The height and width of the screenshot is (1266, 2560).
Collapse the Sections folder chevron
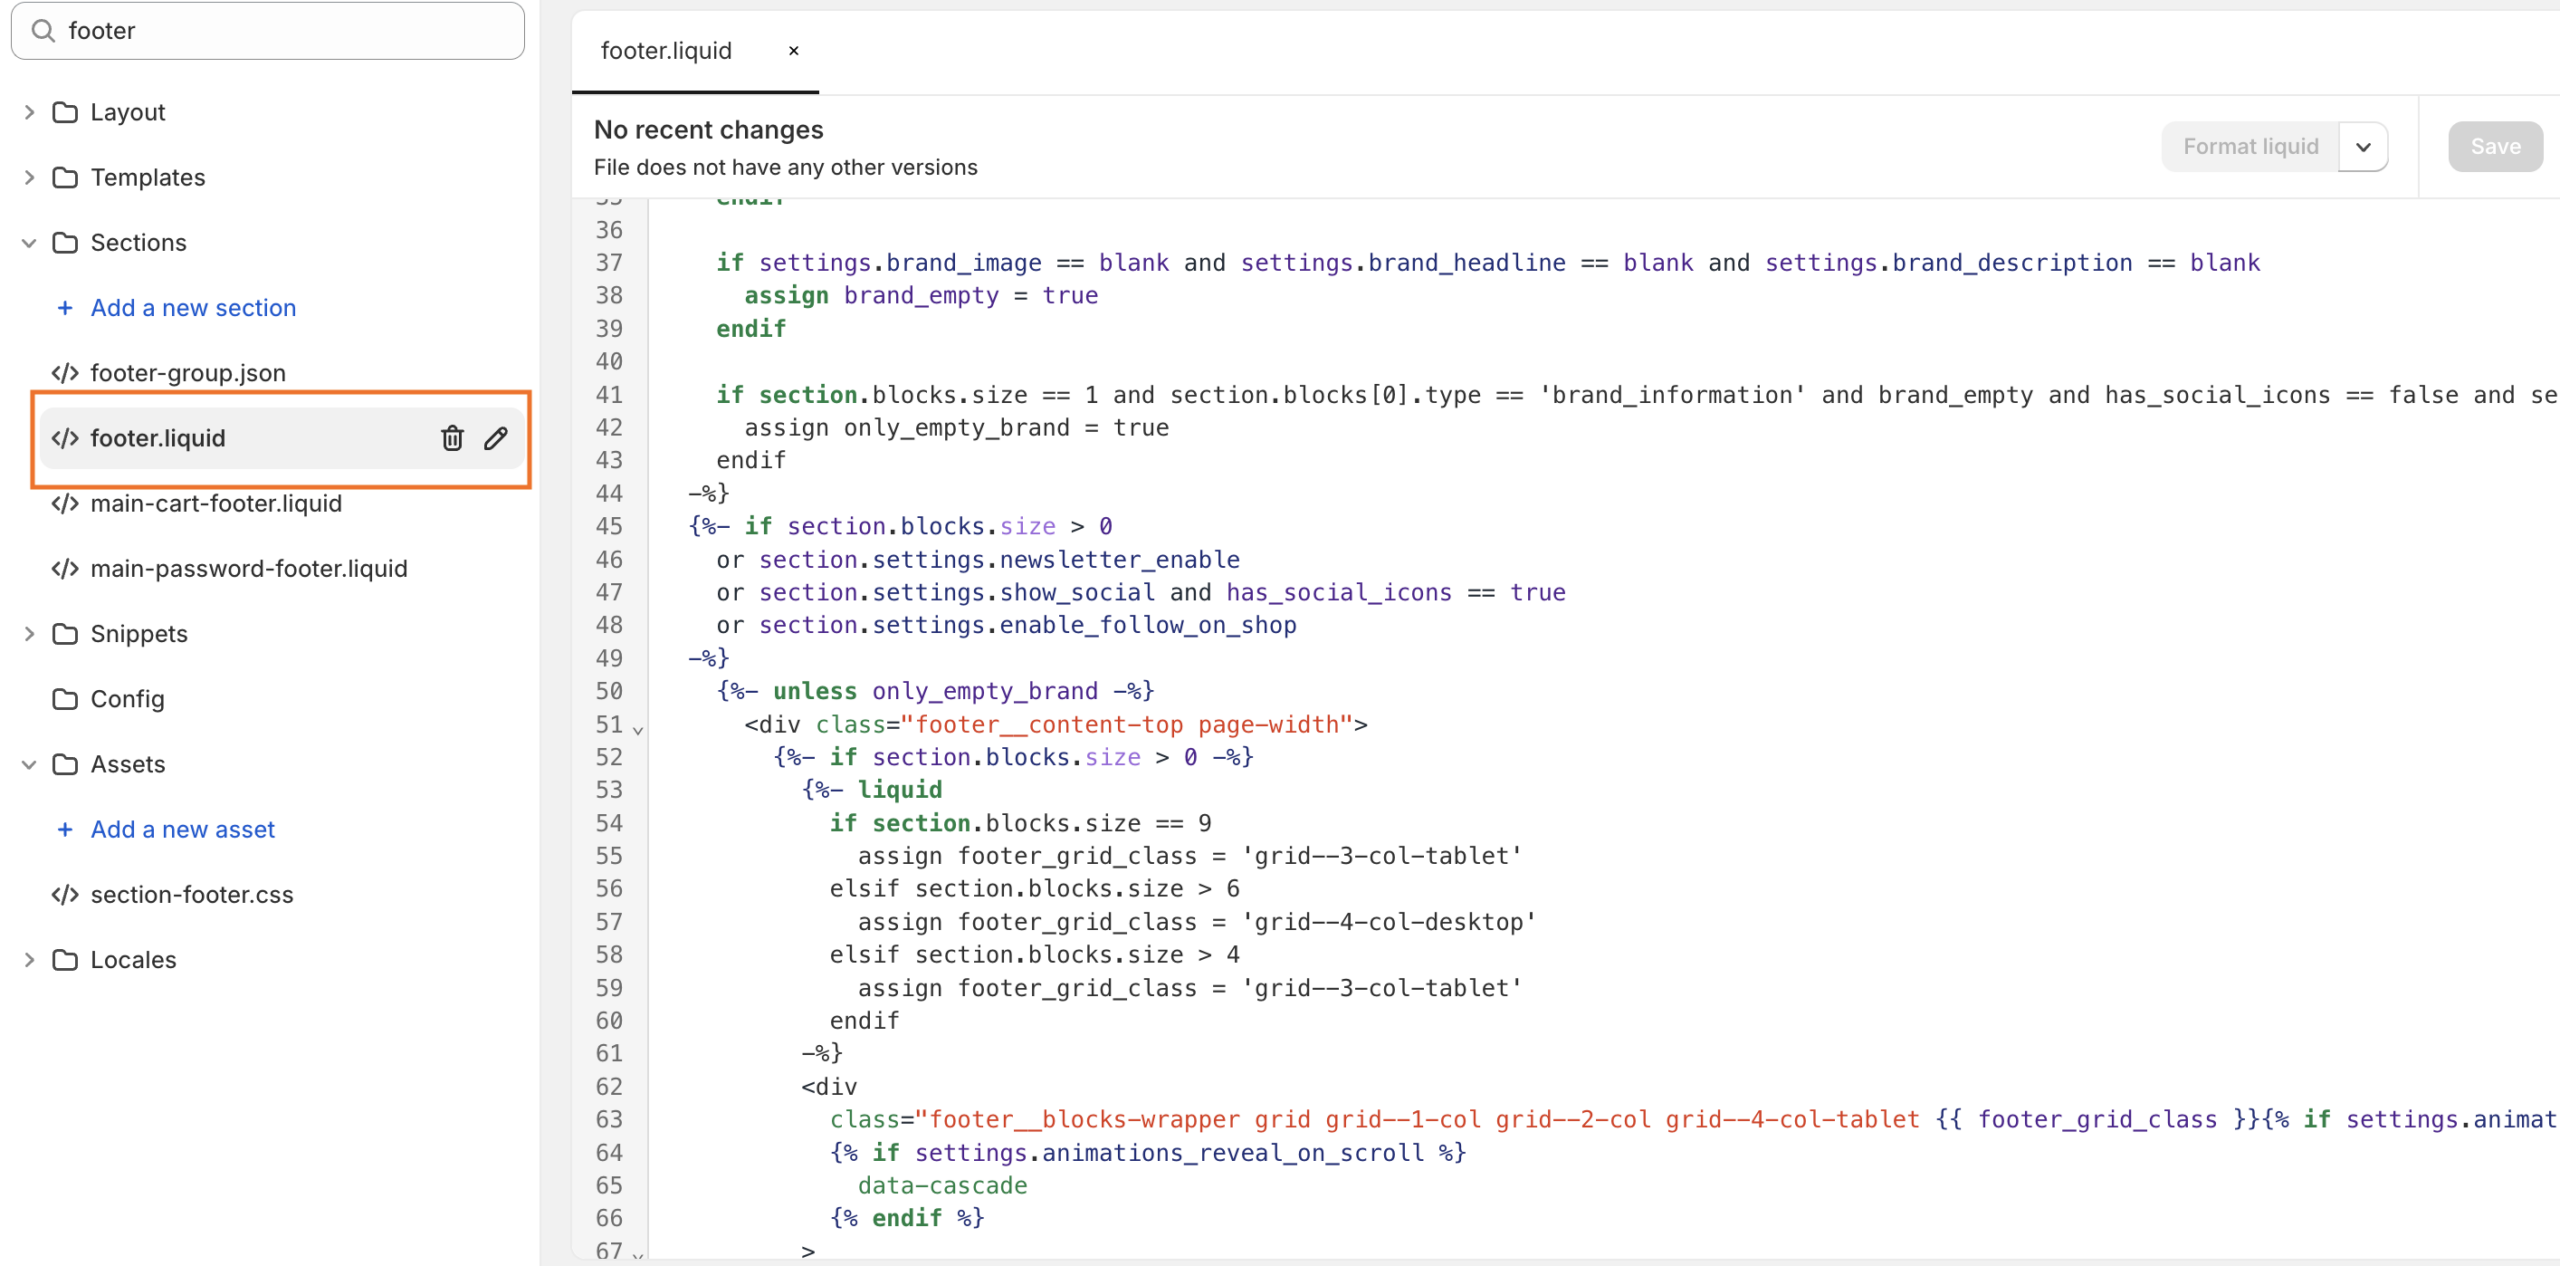(x=29, y=243)
